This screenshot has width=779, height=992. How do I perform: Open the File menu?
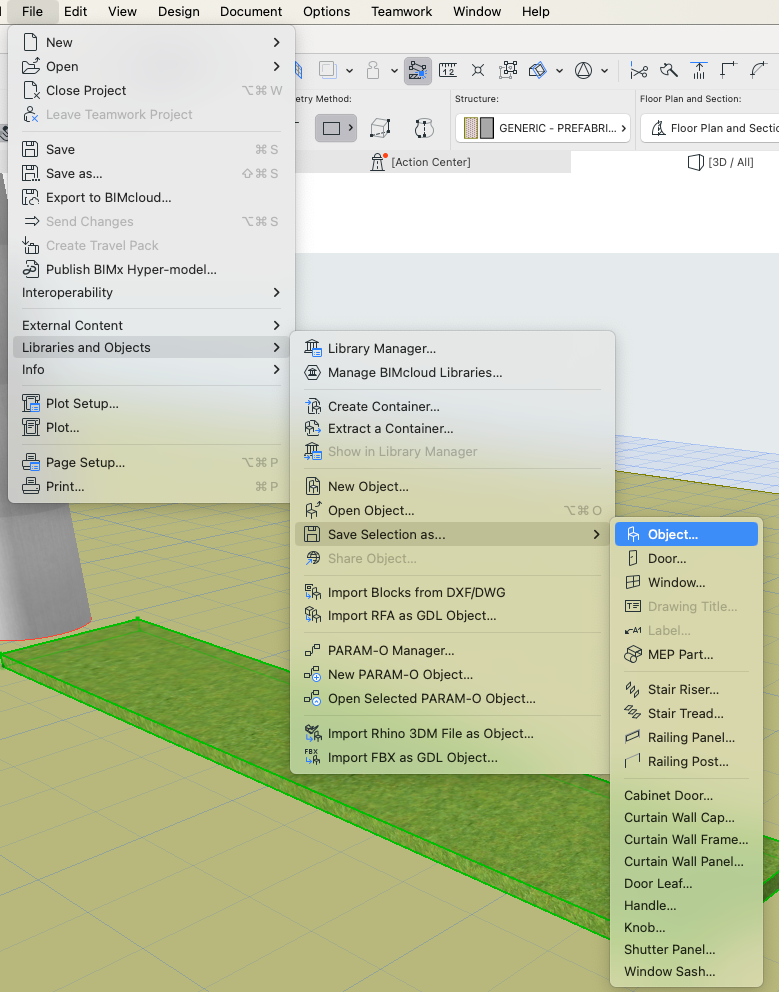(x=32, y=11)
